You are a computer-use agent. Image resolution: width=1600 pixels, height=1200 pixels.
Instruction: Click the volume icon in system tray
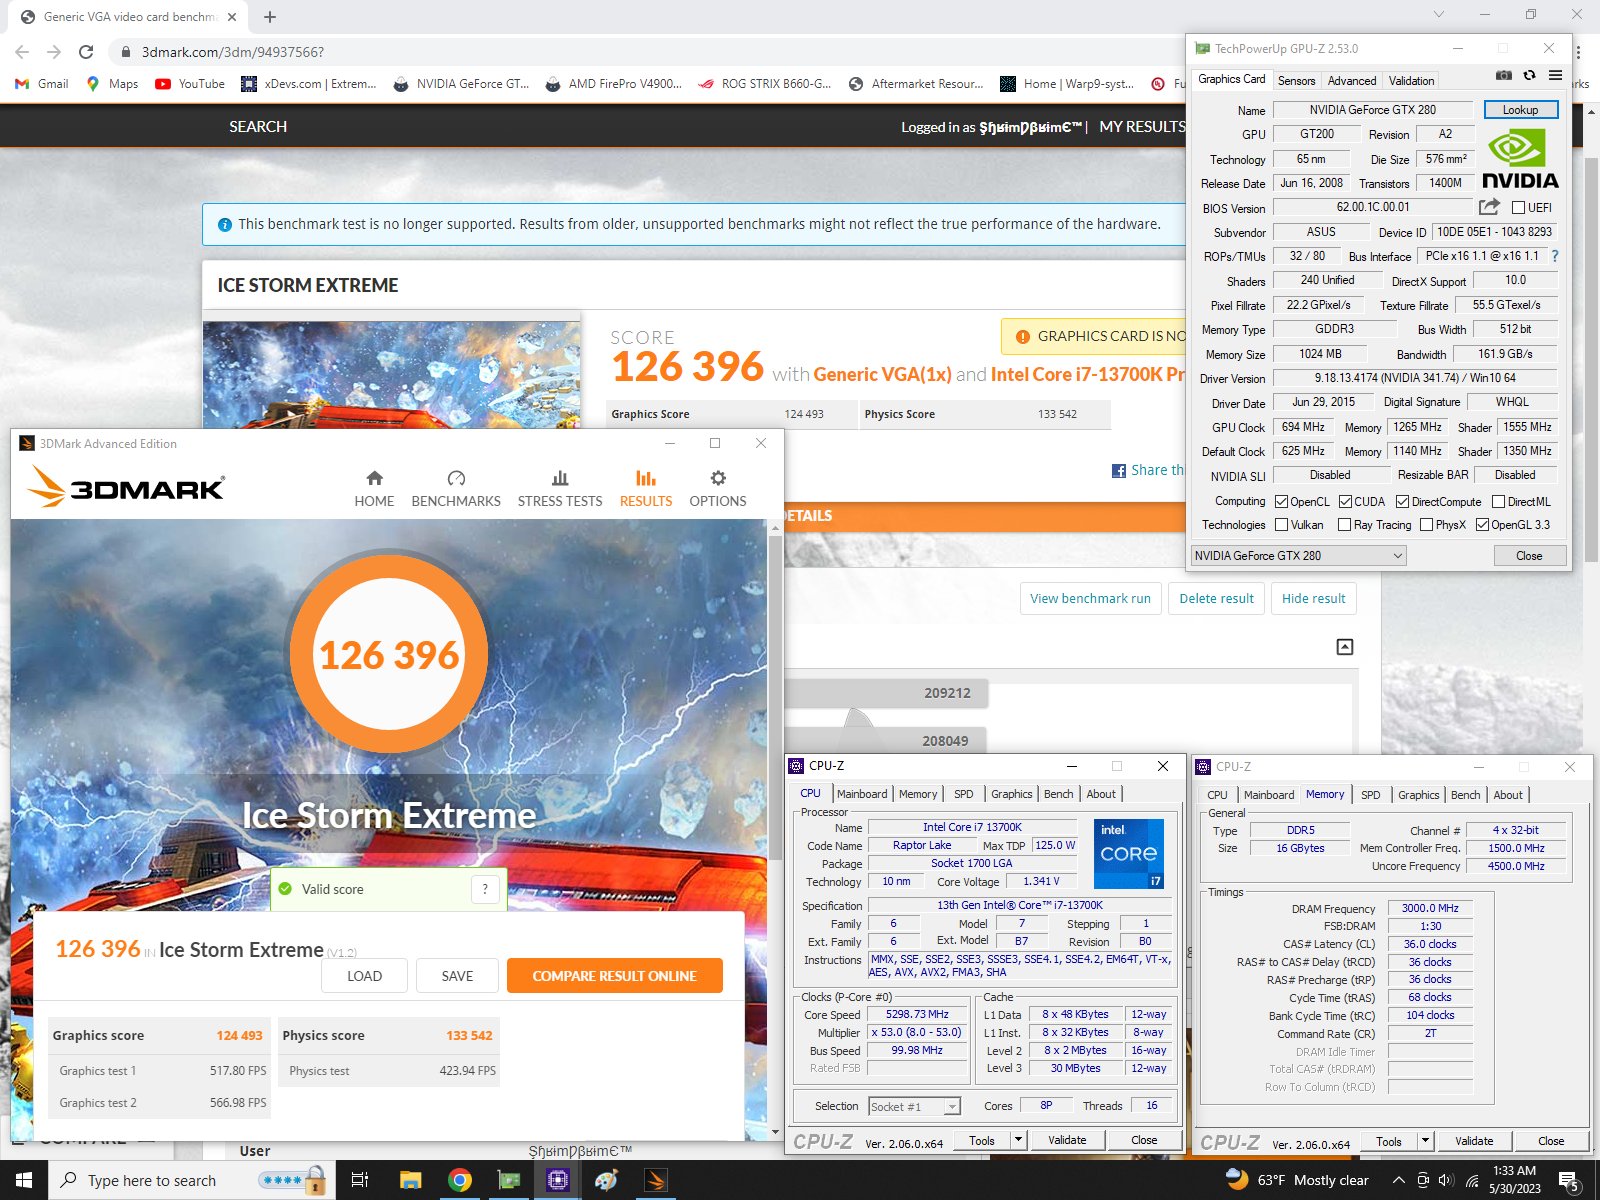[1446, 1180]
